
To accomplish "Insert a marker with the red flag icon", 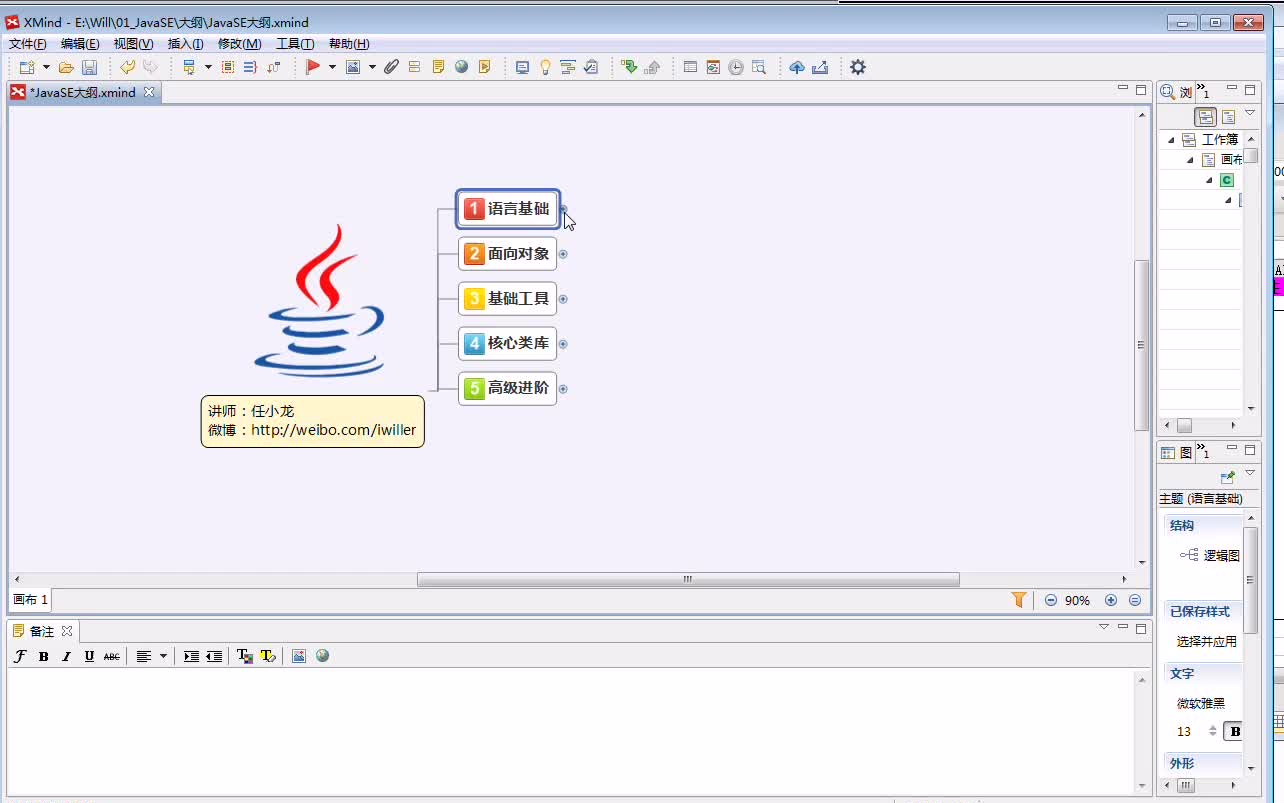I will pyautogui.click(x=313, y=67).
